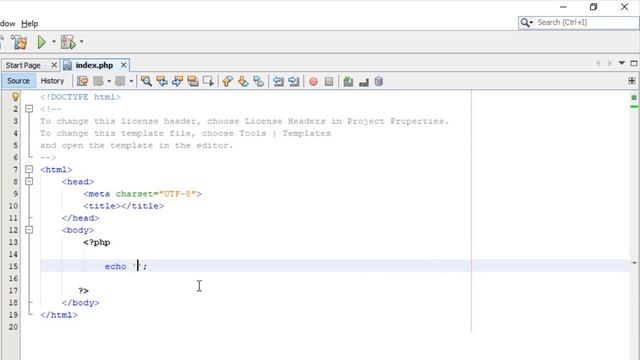
Task: Click green status mark on error stripe
Action: [x=634, y=98]
